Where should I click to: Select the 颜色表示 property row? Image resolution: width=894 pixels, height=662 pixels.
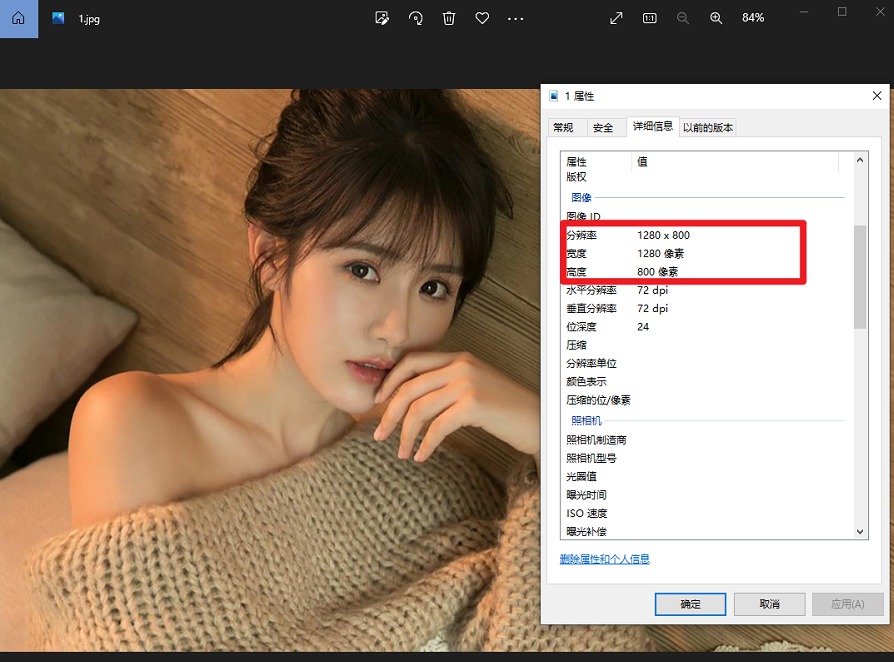[705, 381]
